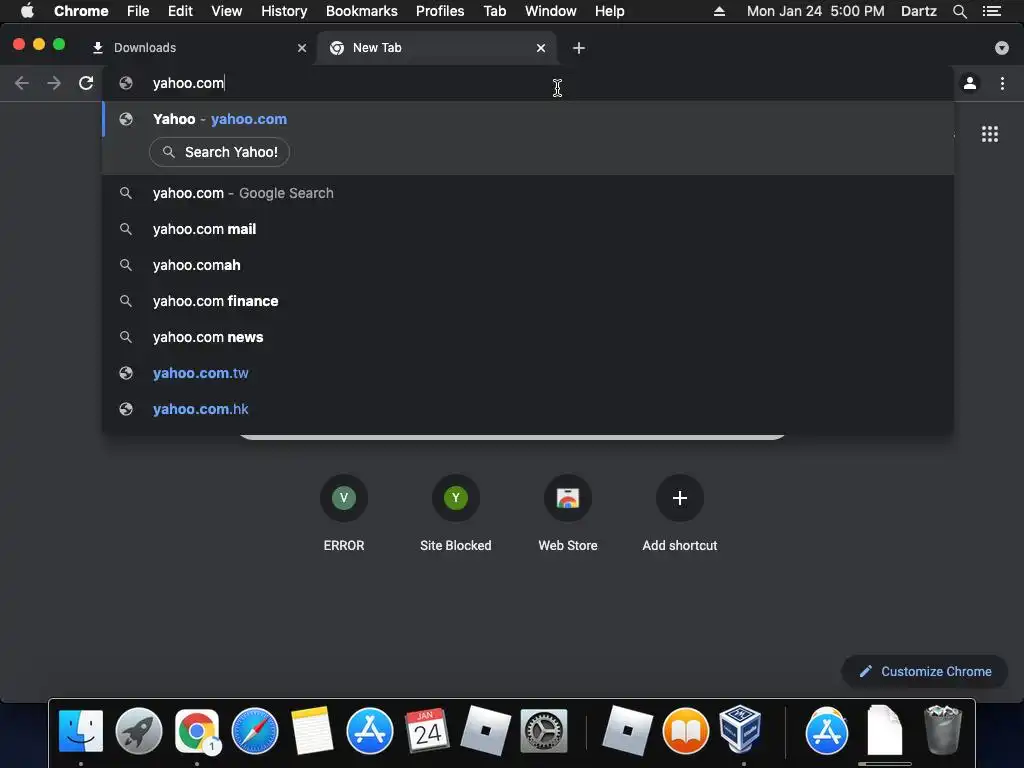1024x768 pixels.
Task: Switch to the Downloads tab
Action: [x=196, y=48]
